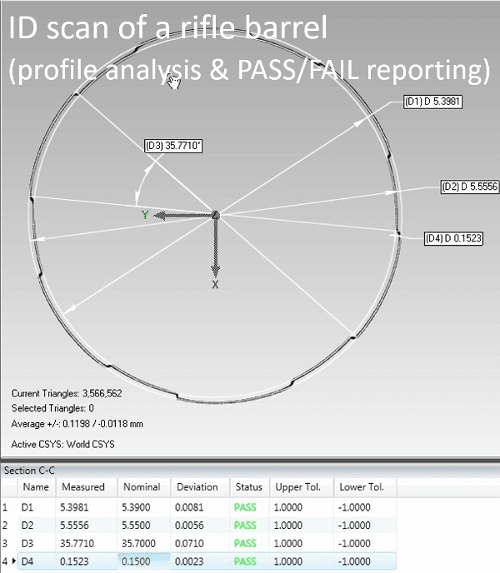Edit the D4 nominal value field 0.1500

[x=144, y=561]
